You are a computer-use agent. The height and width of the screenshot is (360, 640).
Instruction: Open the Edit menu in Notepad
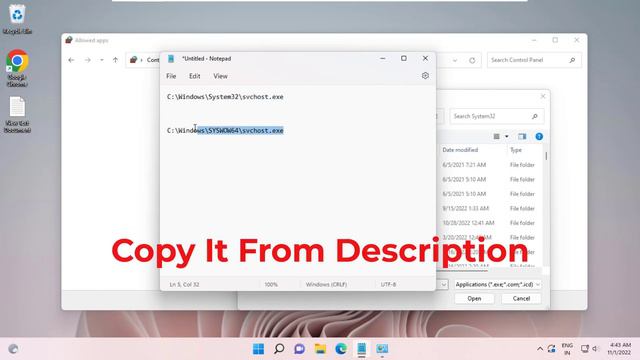point(195,76)
